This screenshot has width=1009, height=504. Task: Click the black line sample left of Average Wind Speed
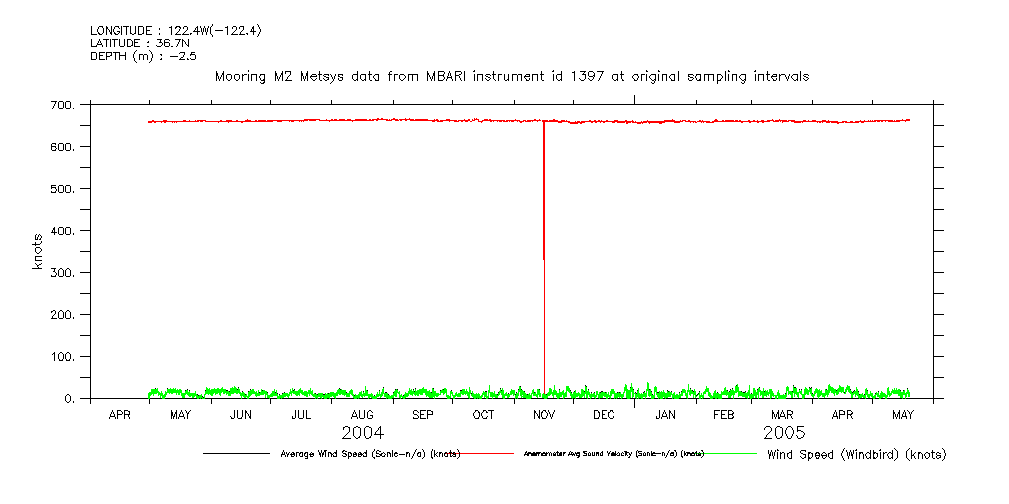pyautogui.click(x=236, y=453)
